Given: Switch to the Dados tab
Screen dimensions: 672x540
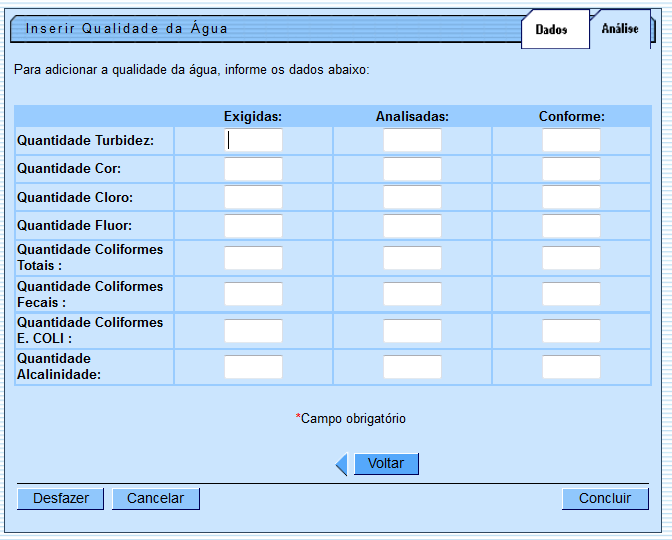Looking at the screenshot, I should tap(551, 30).
